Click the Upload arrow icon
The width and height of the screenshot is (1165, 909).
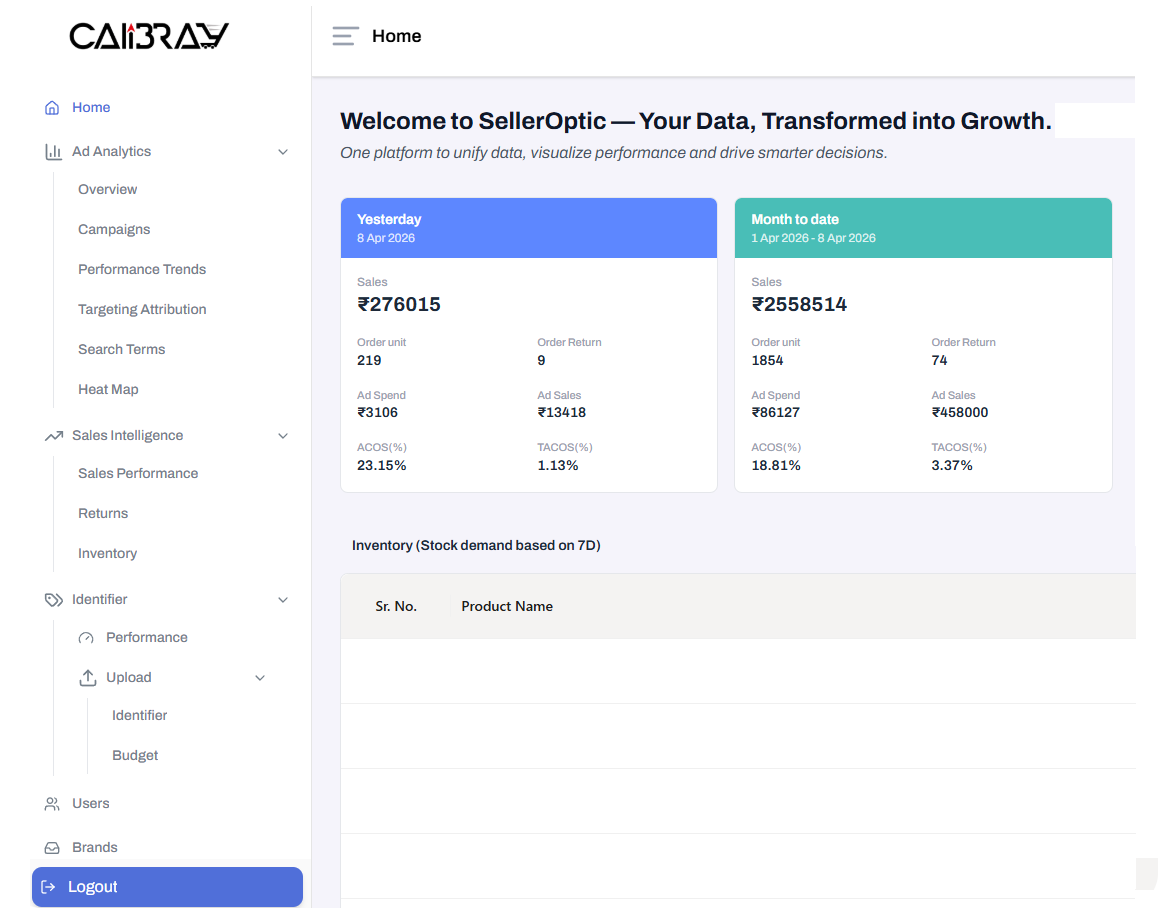(87, 678)
